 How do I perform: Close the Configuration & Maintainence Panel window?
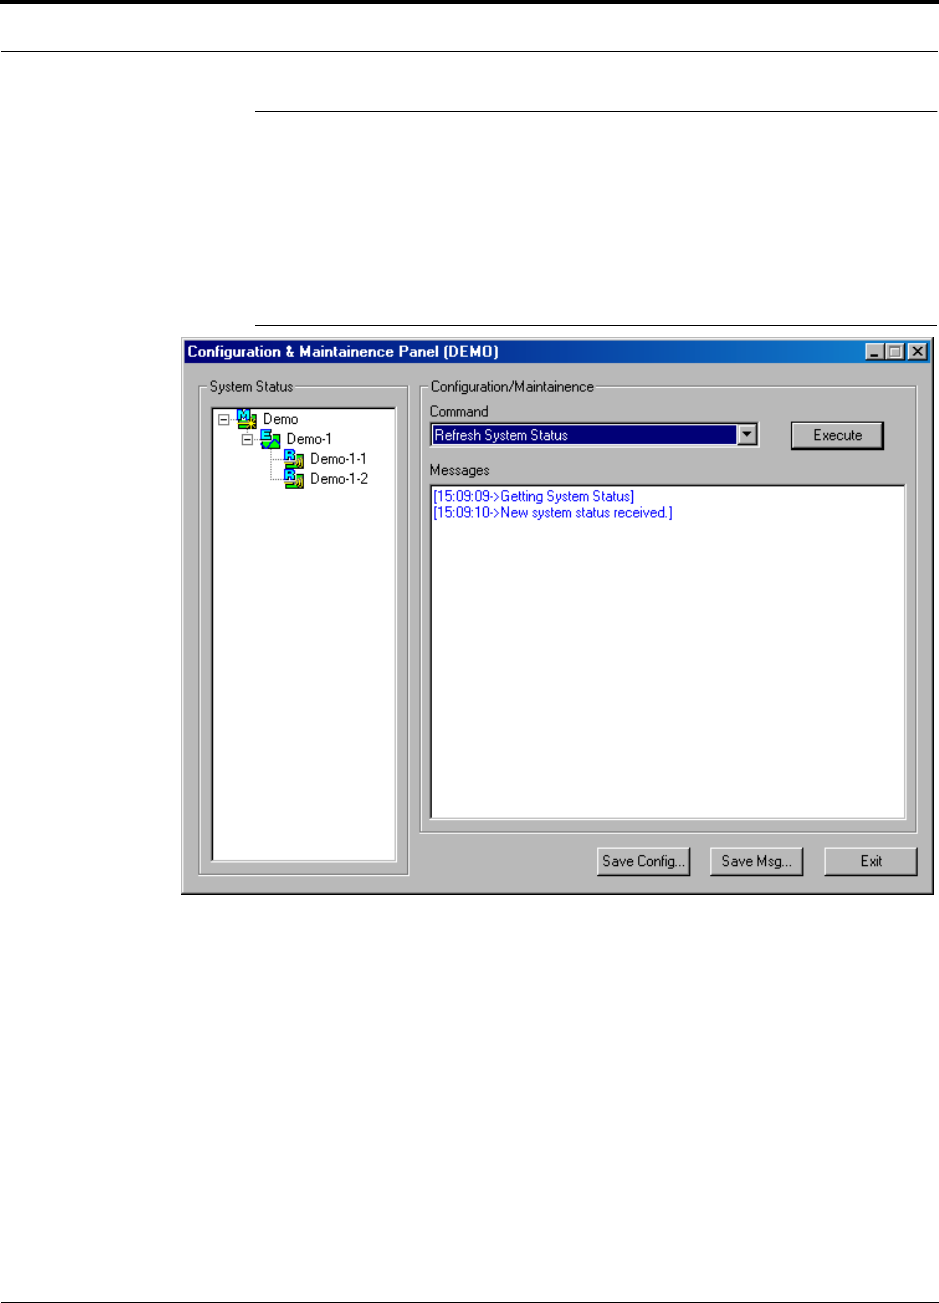[916, 352]
